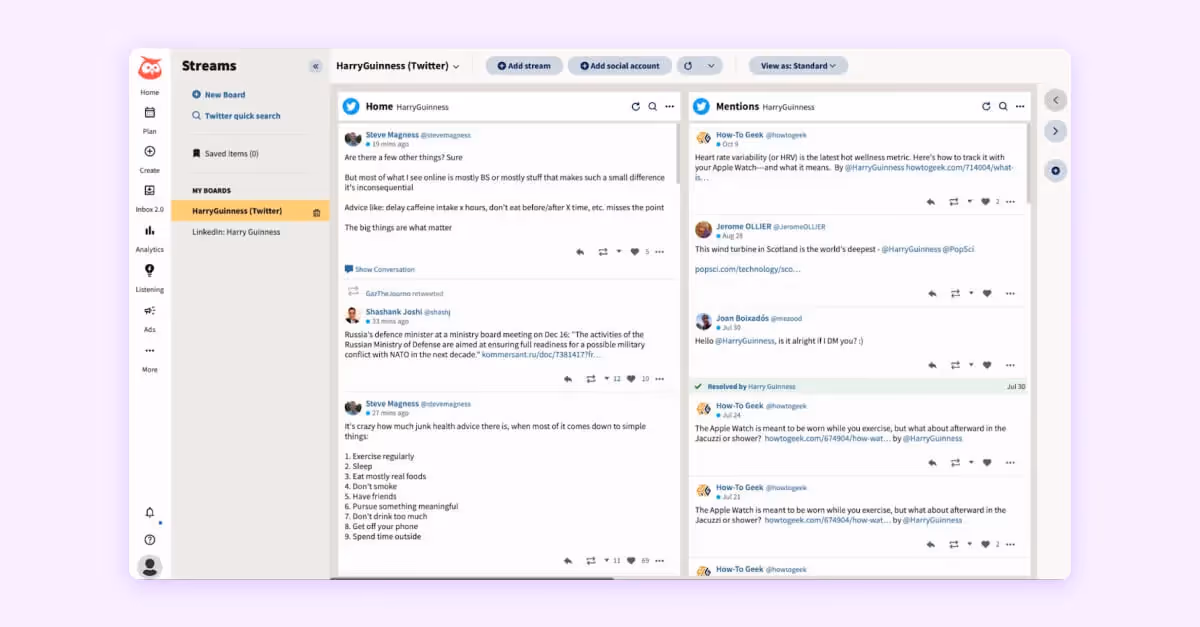Click the Home stream vertical scrollbar
This screenshot has width=1200, height=627.
pos(678,154)
